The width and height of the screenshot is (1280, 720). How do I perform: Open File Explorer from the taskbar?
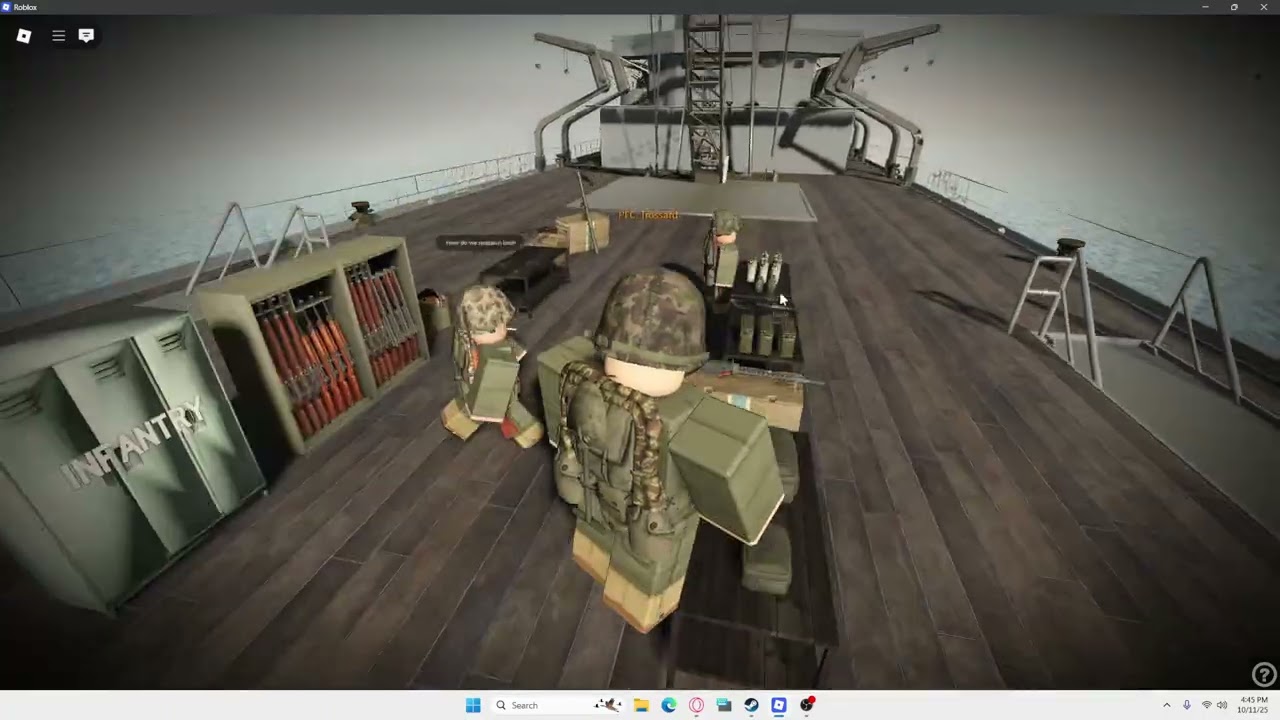pos(641,705)
